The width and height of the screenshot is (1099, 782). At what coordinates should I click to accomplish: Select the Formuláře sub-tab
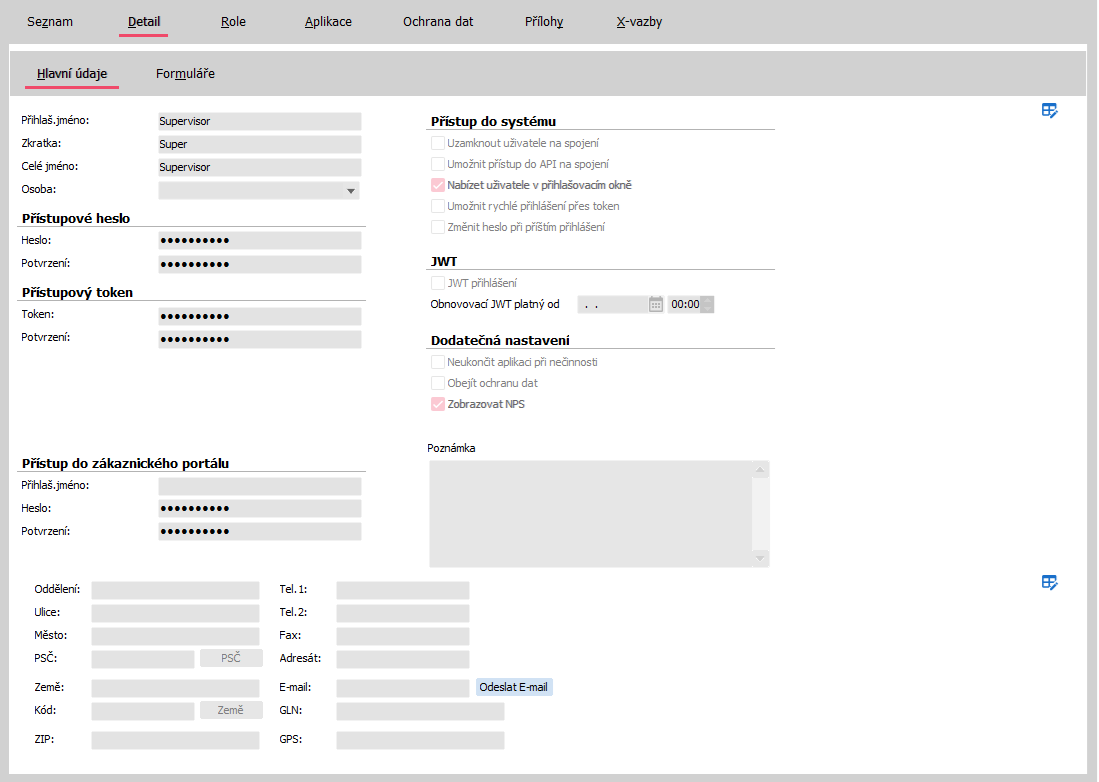coord(185,73)
